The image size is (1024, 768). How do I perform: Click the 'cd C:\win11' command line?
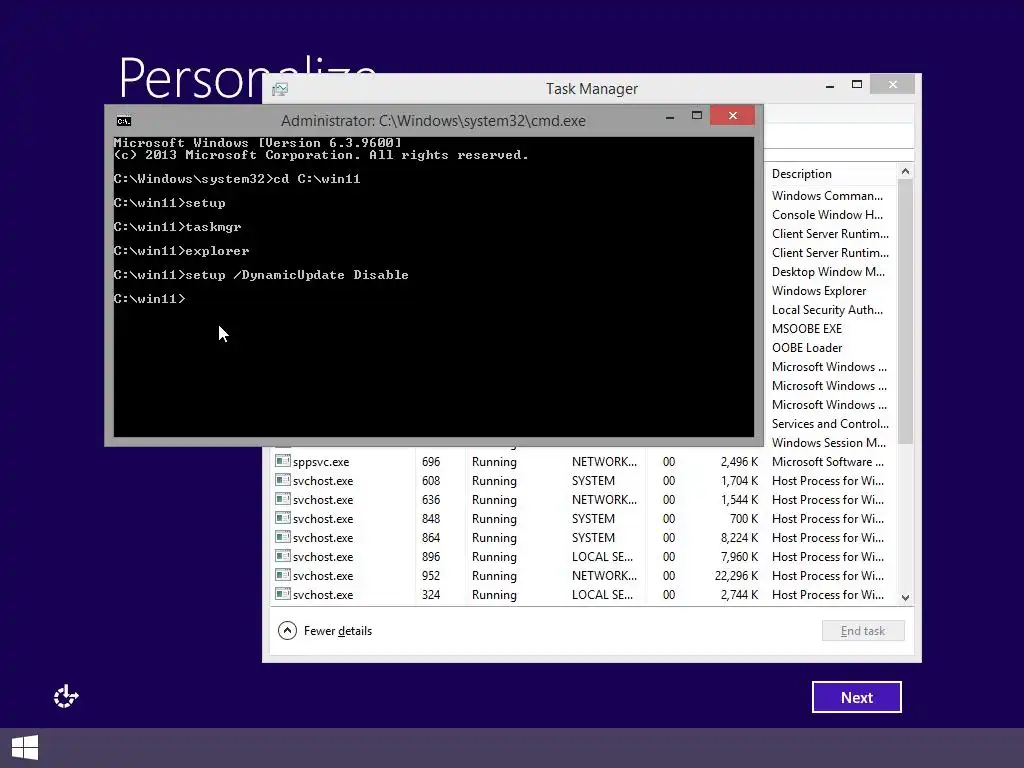pos(236,179)
